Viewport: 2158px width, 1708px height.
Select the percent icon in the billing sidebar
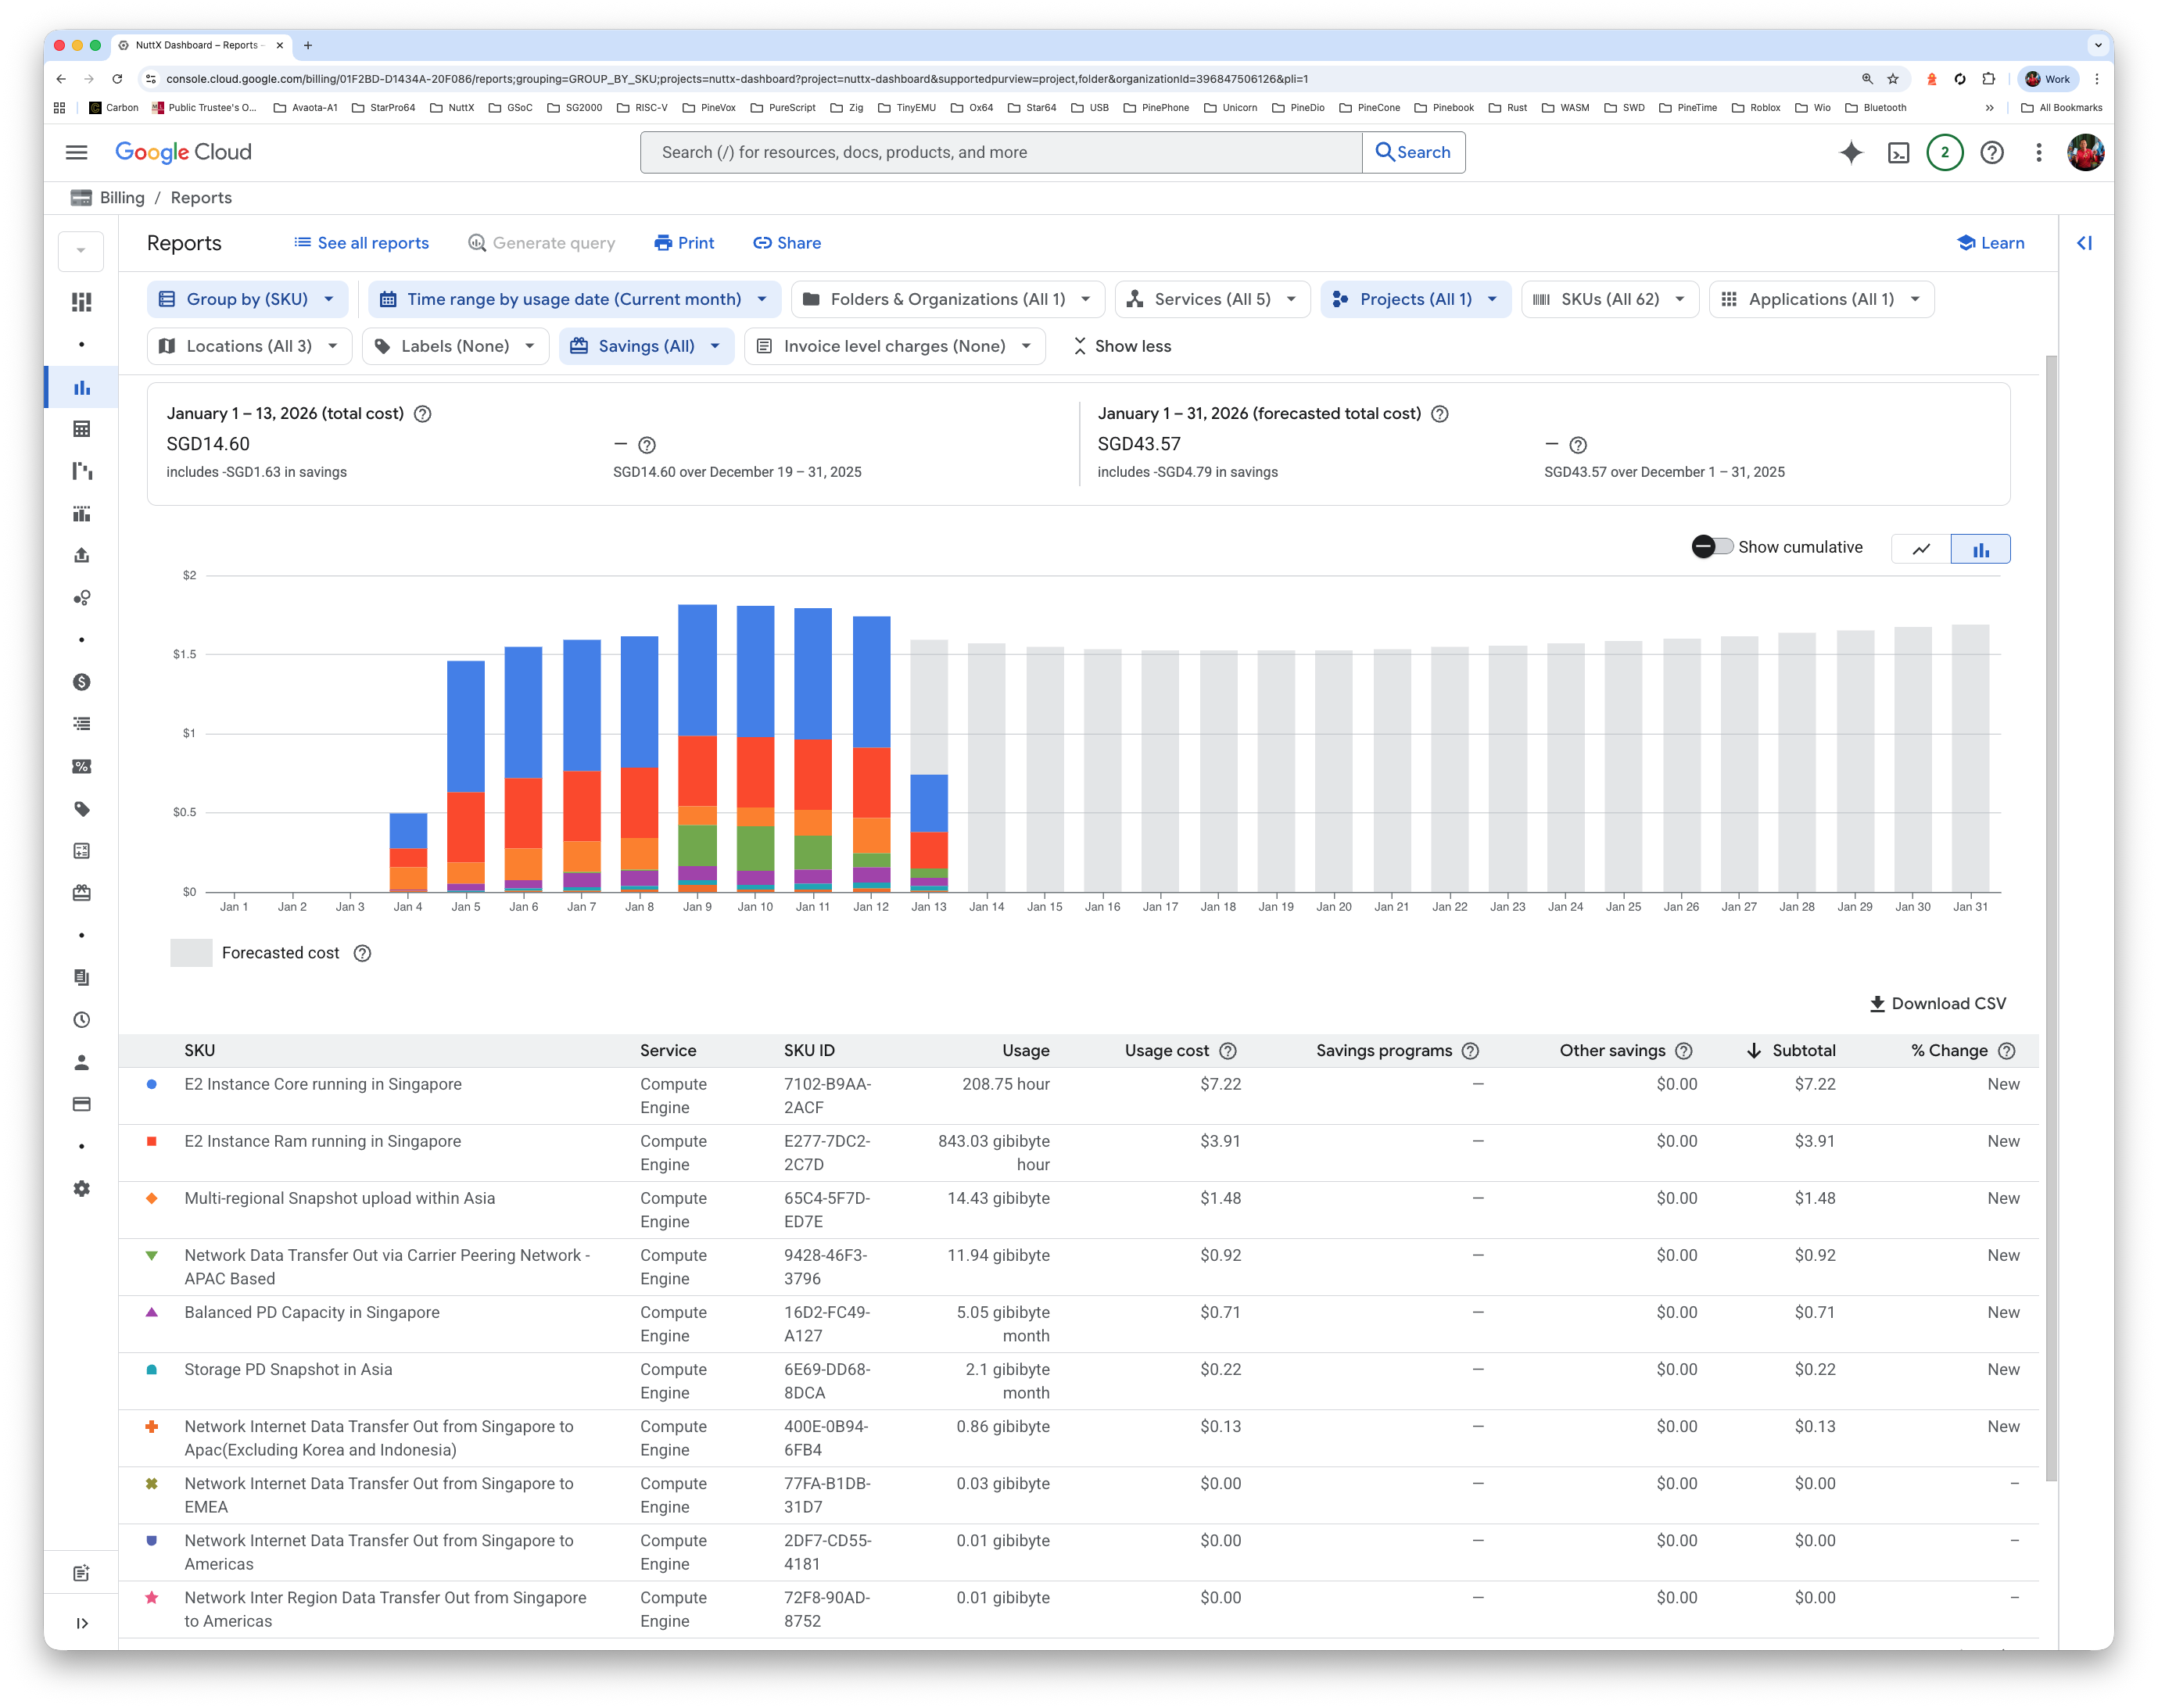[x=81, y=766]
